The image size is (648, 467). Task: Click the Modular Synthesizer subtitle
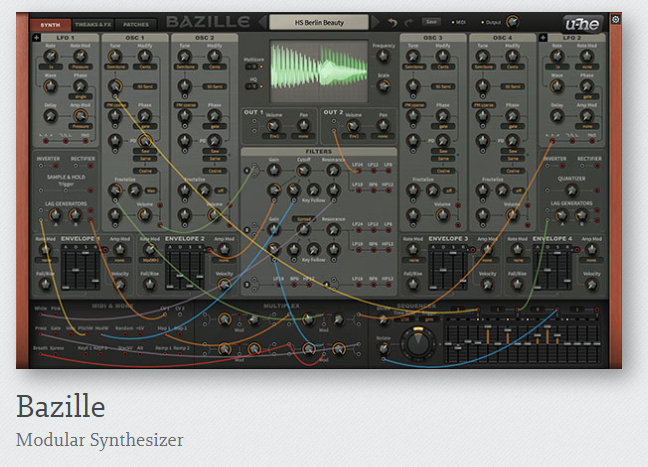[x=100, y=440]
